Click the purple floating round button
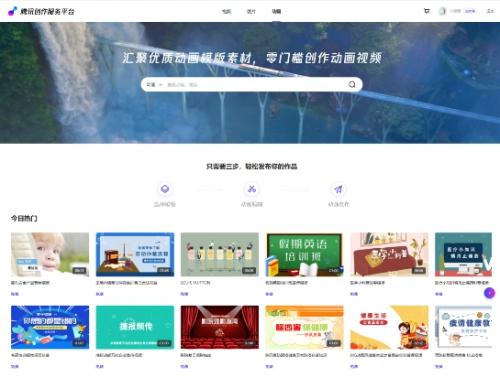 click(489, 293)
